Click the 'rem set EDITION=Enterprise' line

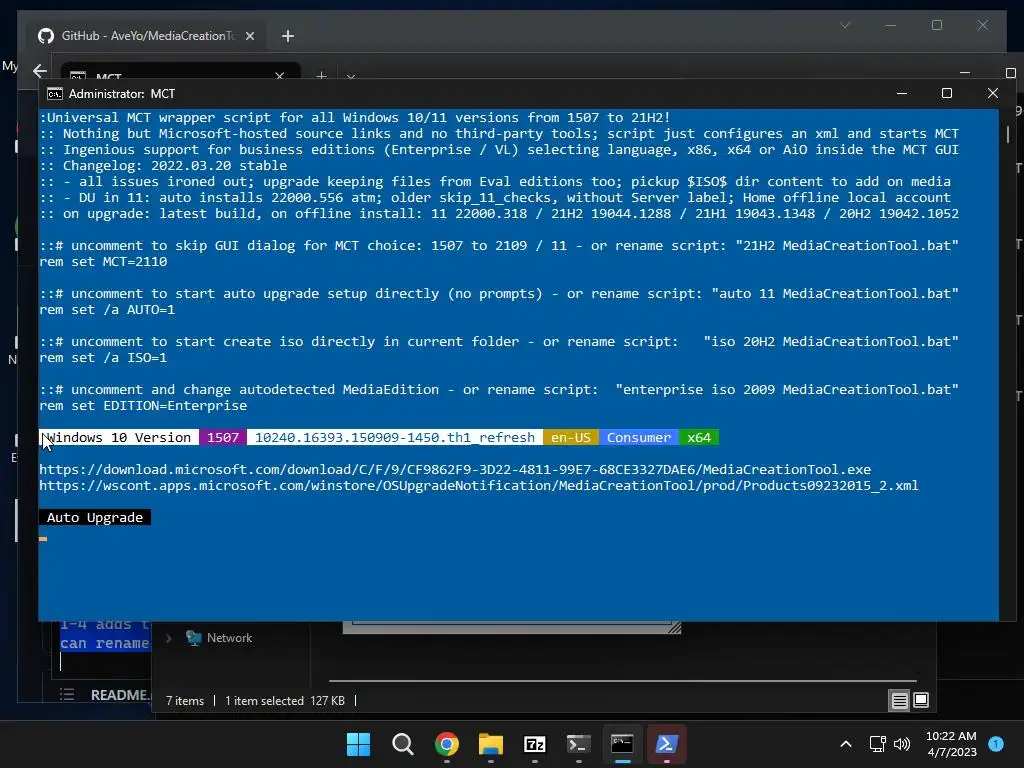click(143, 406)
